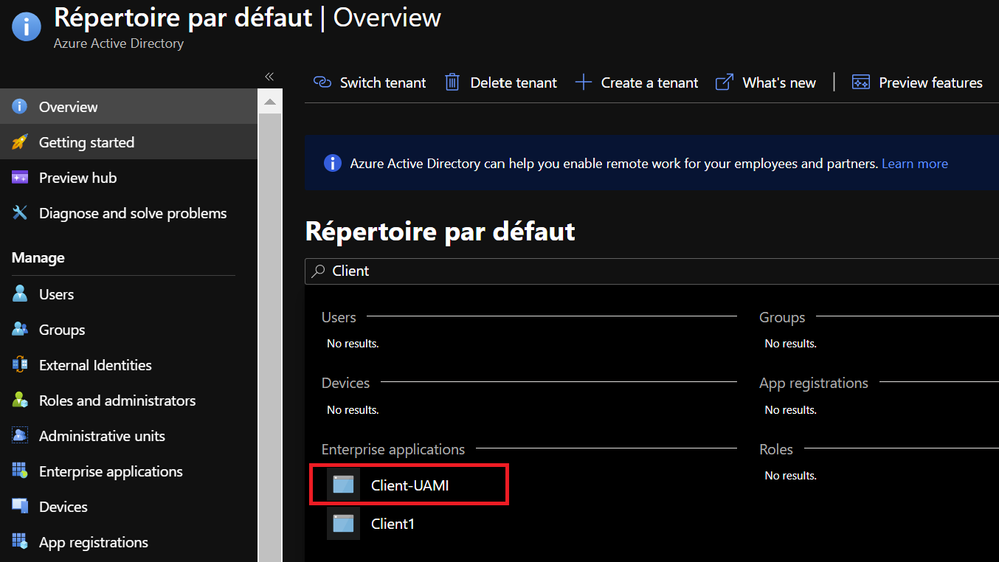Open Diagnose and solve problems
Screen dimensions: 999x562
[x=129, y=213]
